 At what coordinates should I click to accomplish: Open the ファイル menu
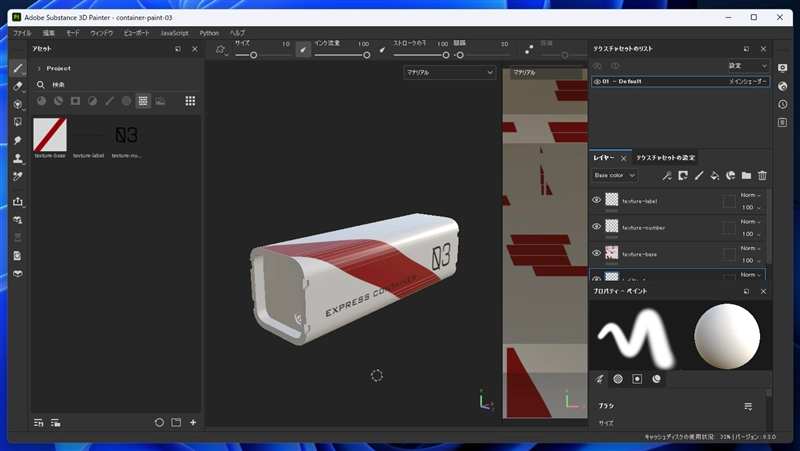point(21,33)
